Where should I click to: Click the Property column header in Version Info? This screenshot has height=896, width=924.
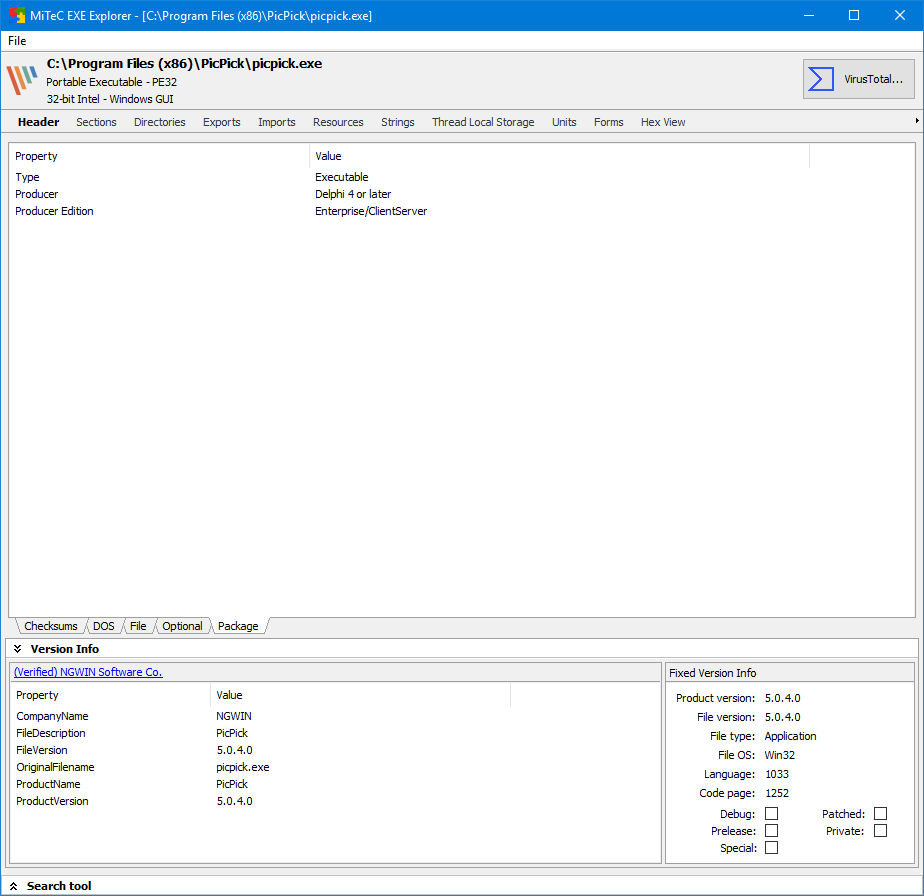click(x=111, y=695)
